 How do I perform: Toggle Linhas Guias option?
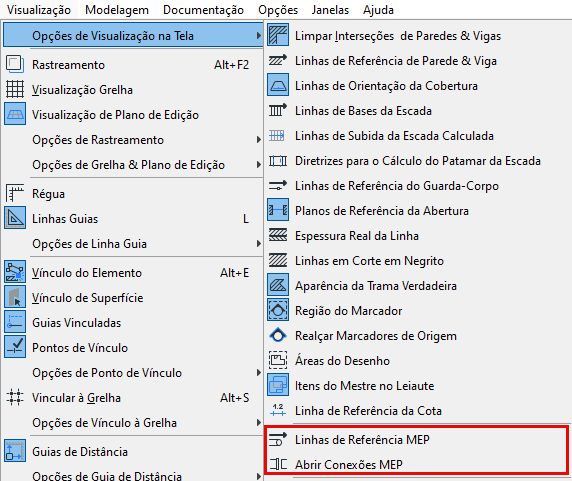point(133,218)
